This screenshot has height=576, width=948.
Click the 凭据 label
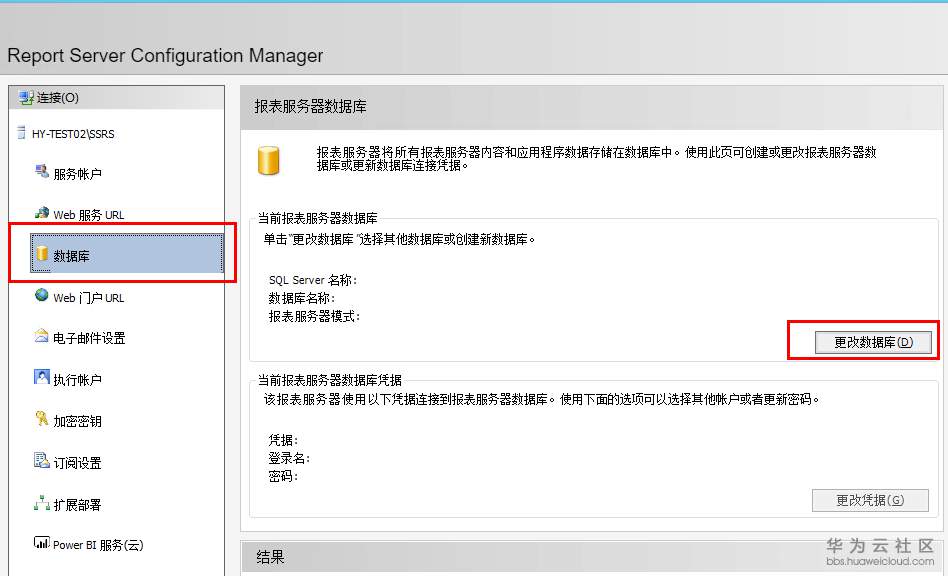tap(283, 440)
